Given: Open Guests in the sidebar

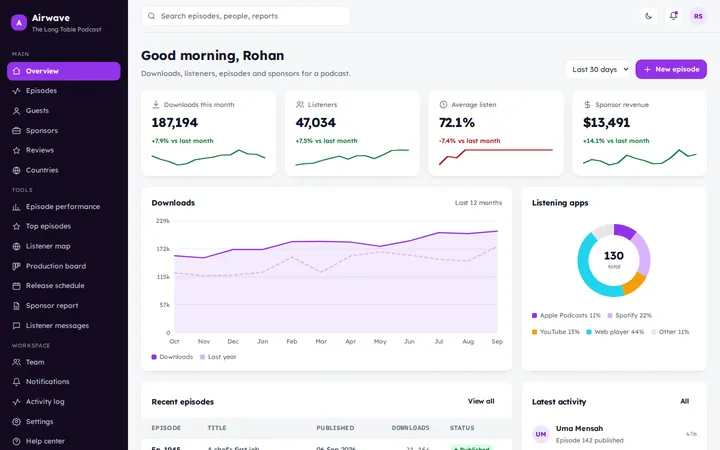Looking at the screenshot, I should point(64,111).
